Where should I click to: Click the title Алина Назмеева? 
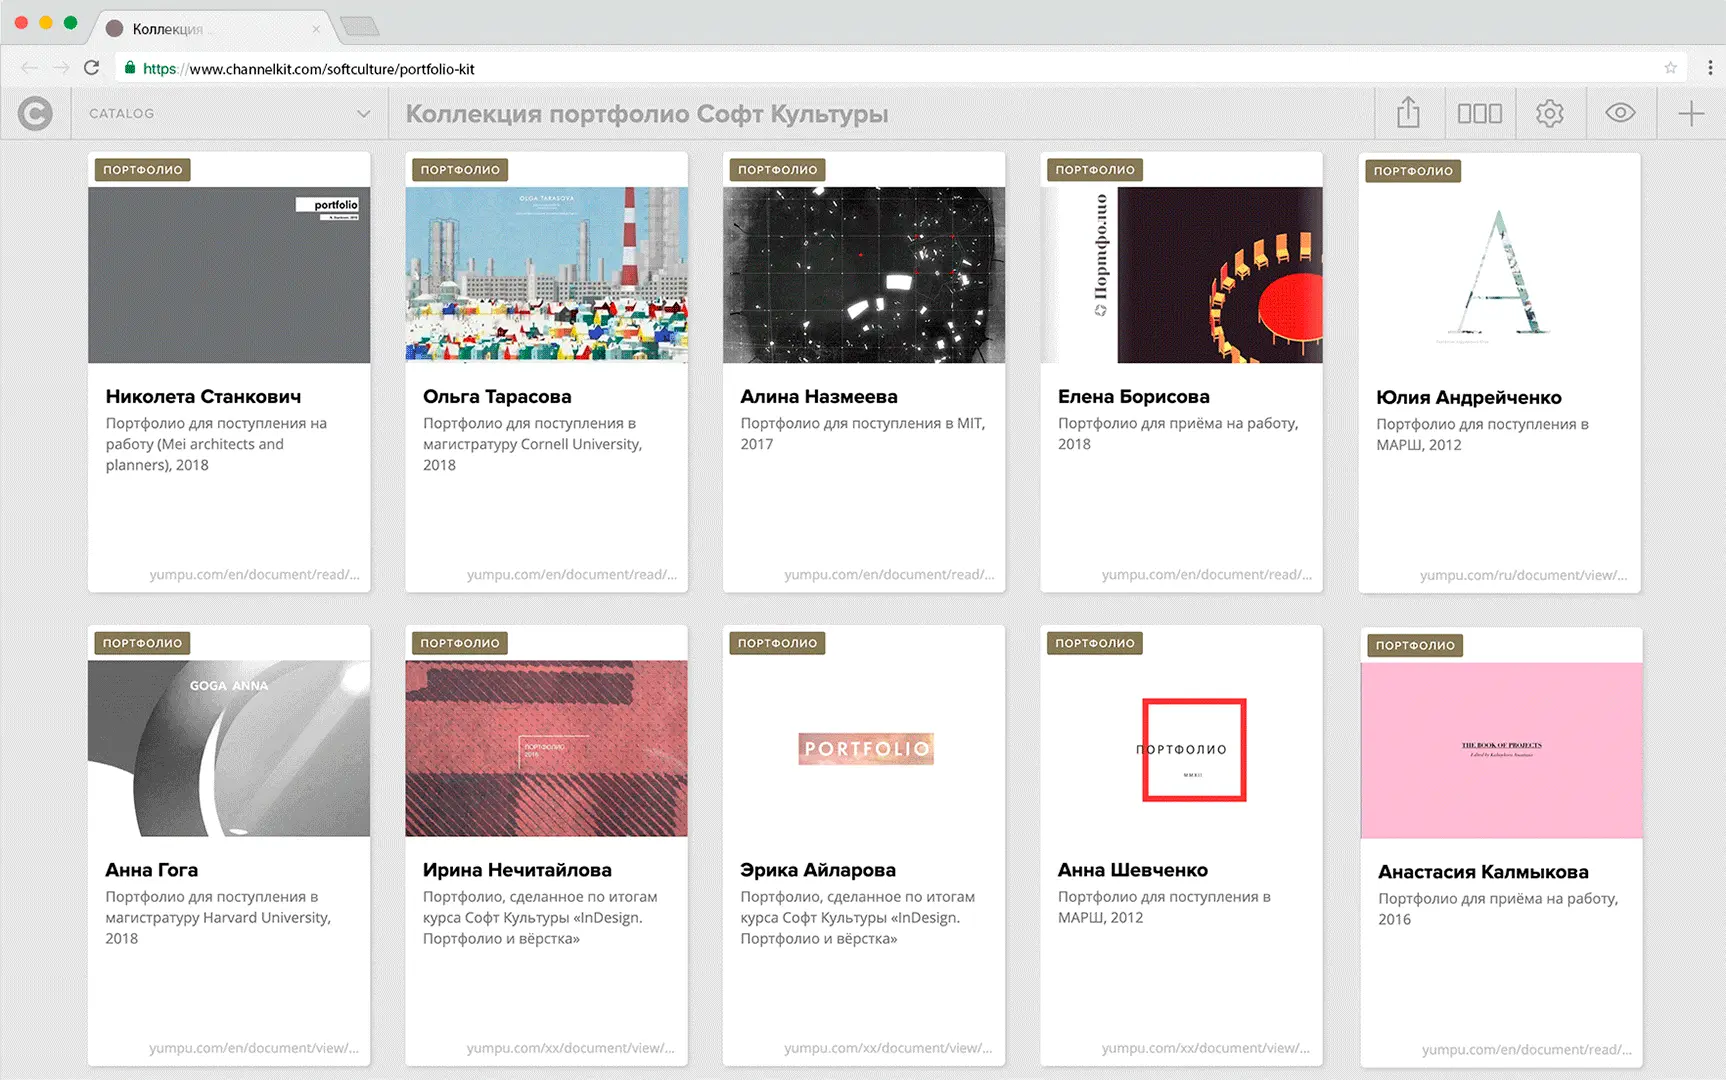pyautogui.click(x=819, y=396)
